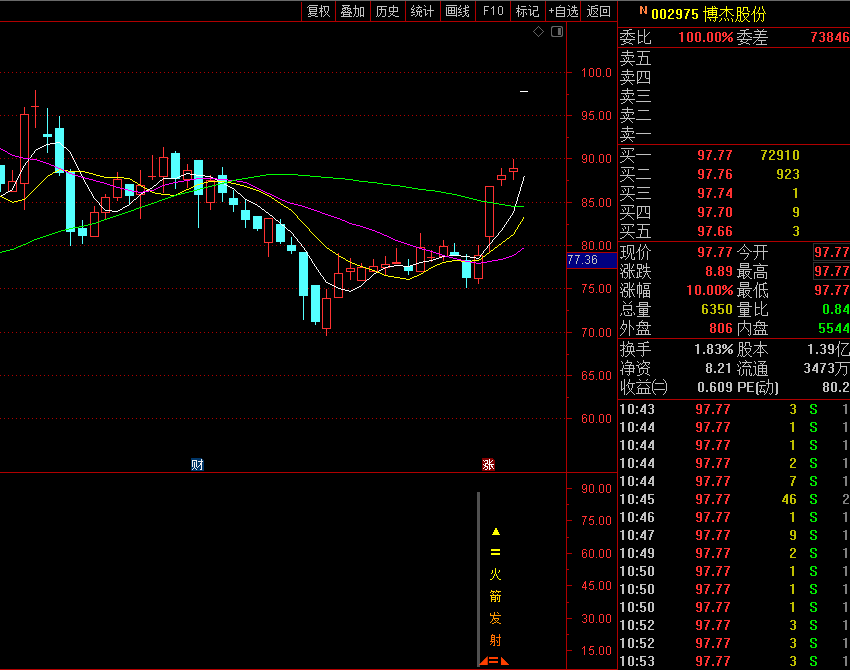Activate the 画线 drawing tool
The height and width of the screenshot is (670, 850).
[x=457, y=11]
